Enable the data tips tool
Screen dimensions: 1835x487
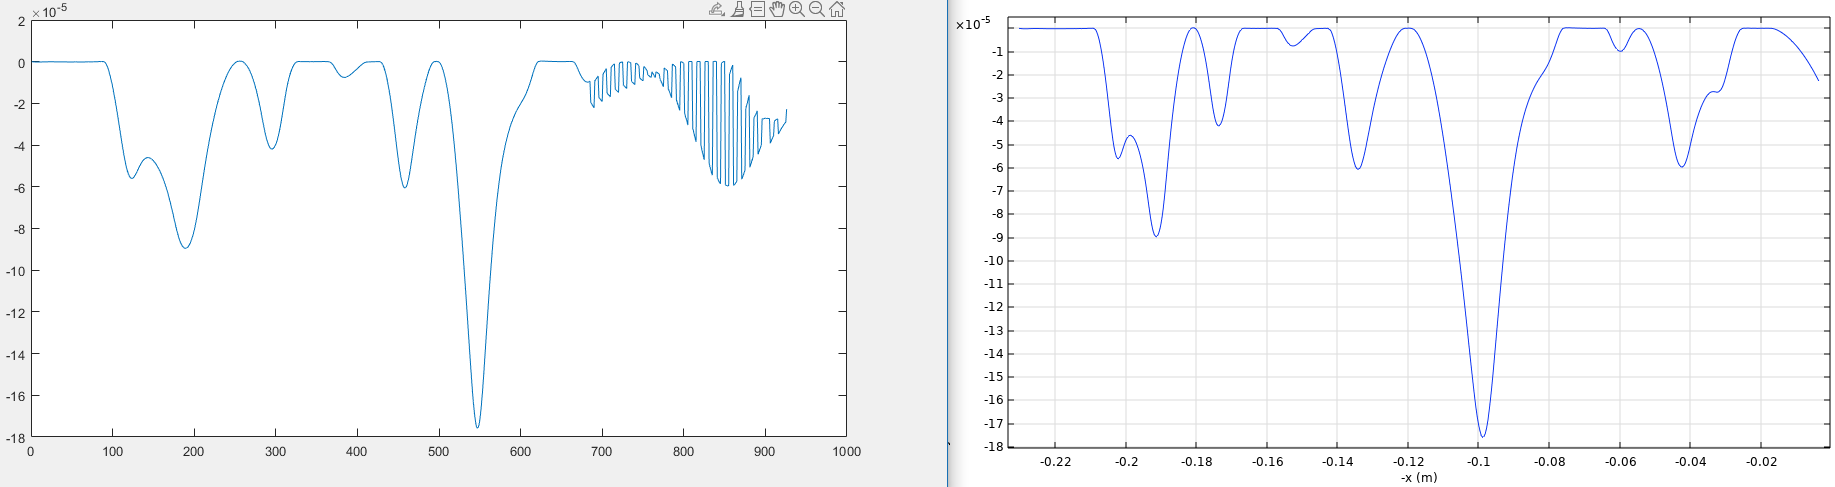757,9
